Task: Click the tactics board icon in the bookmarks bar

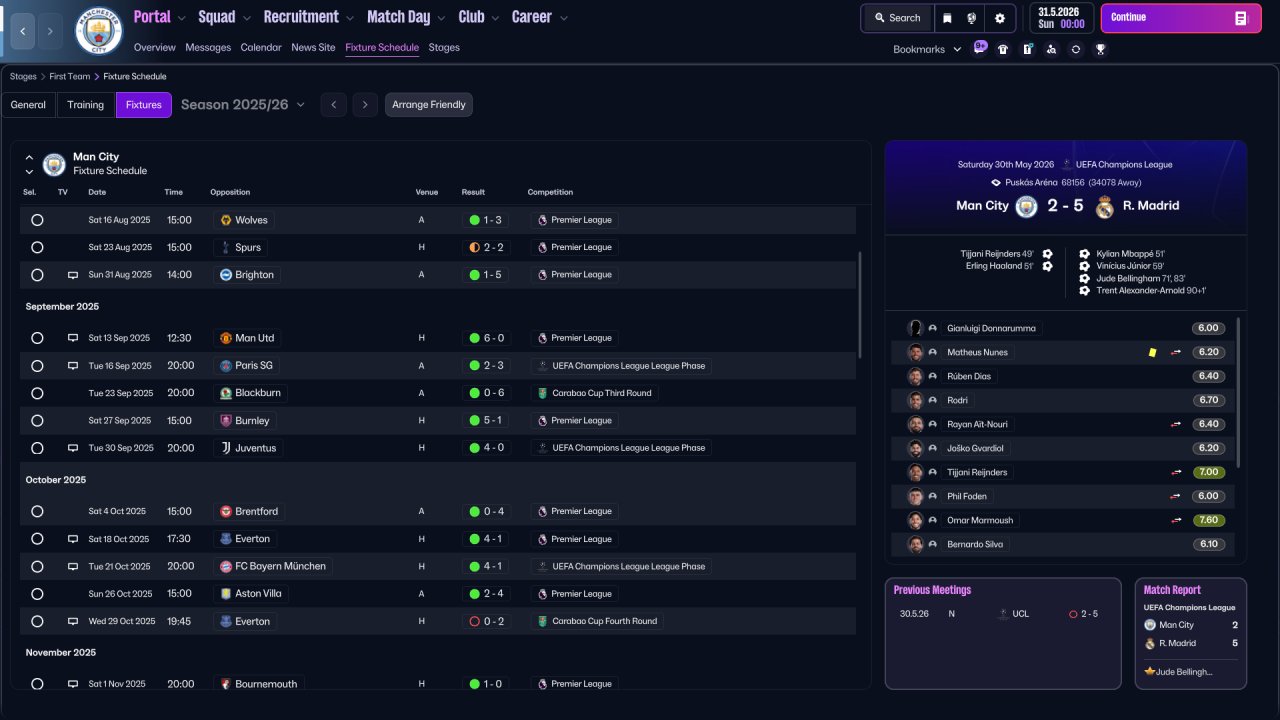Action: pos(1027,49)
